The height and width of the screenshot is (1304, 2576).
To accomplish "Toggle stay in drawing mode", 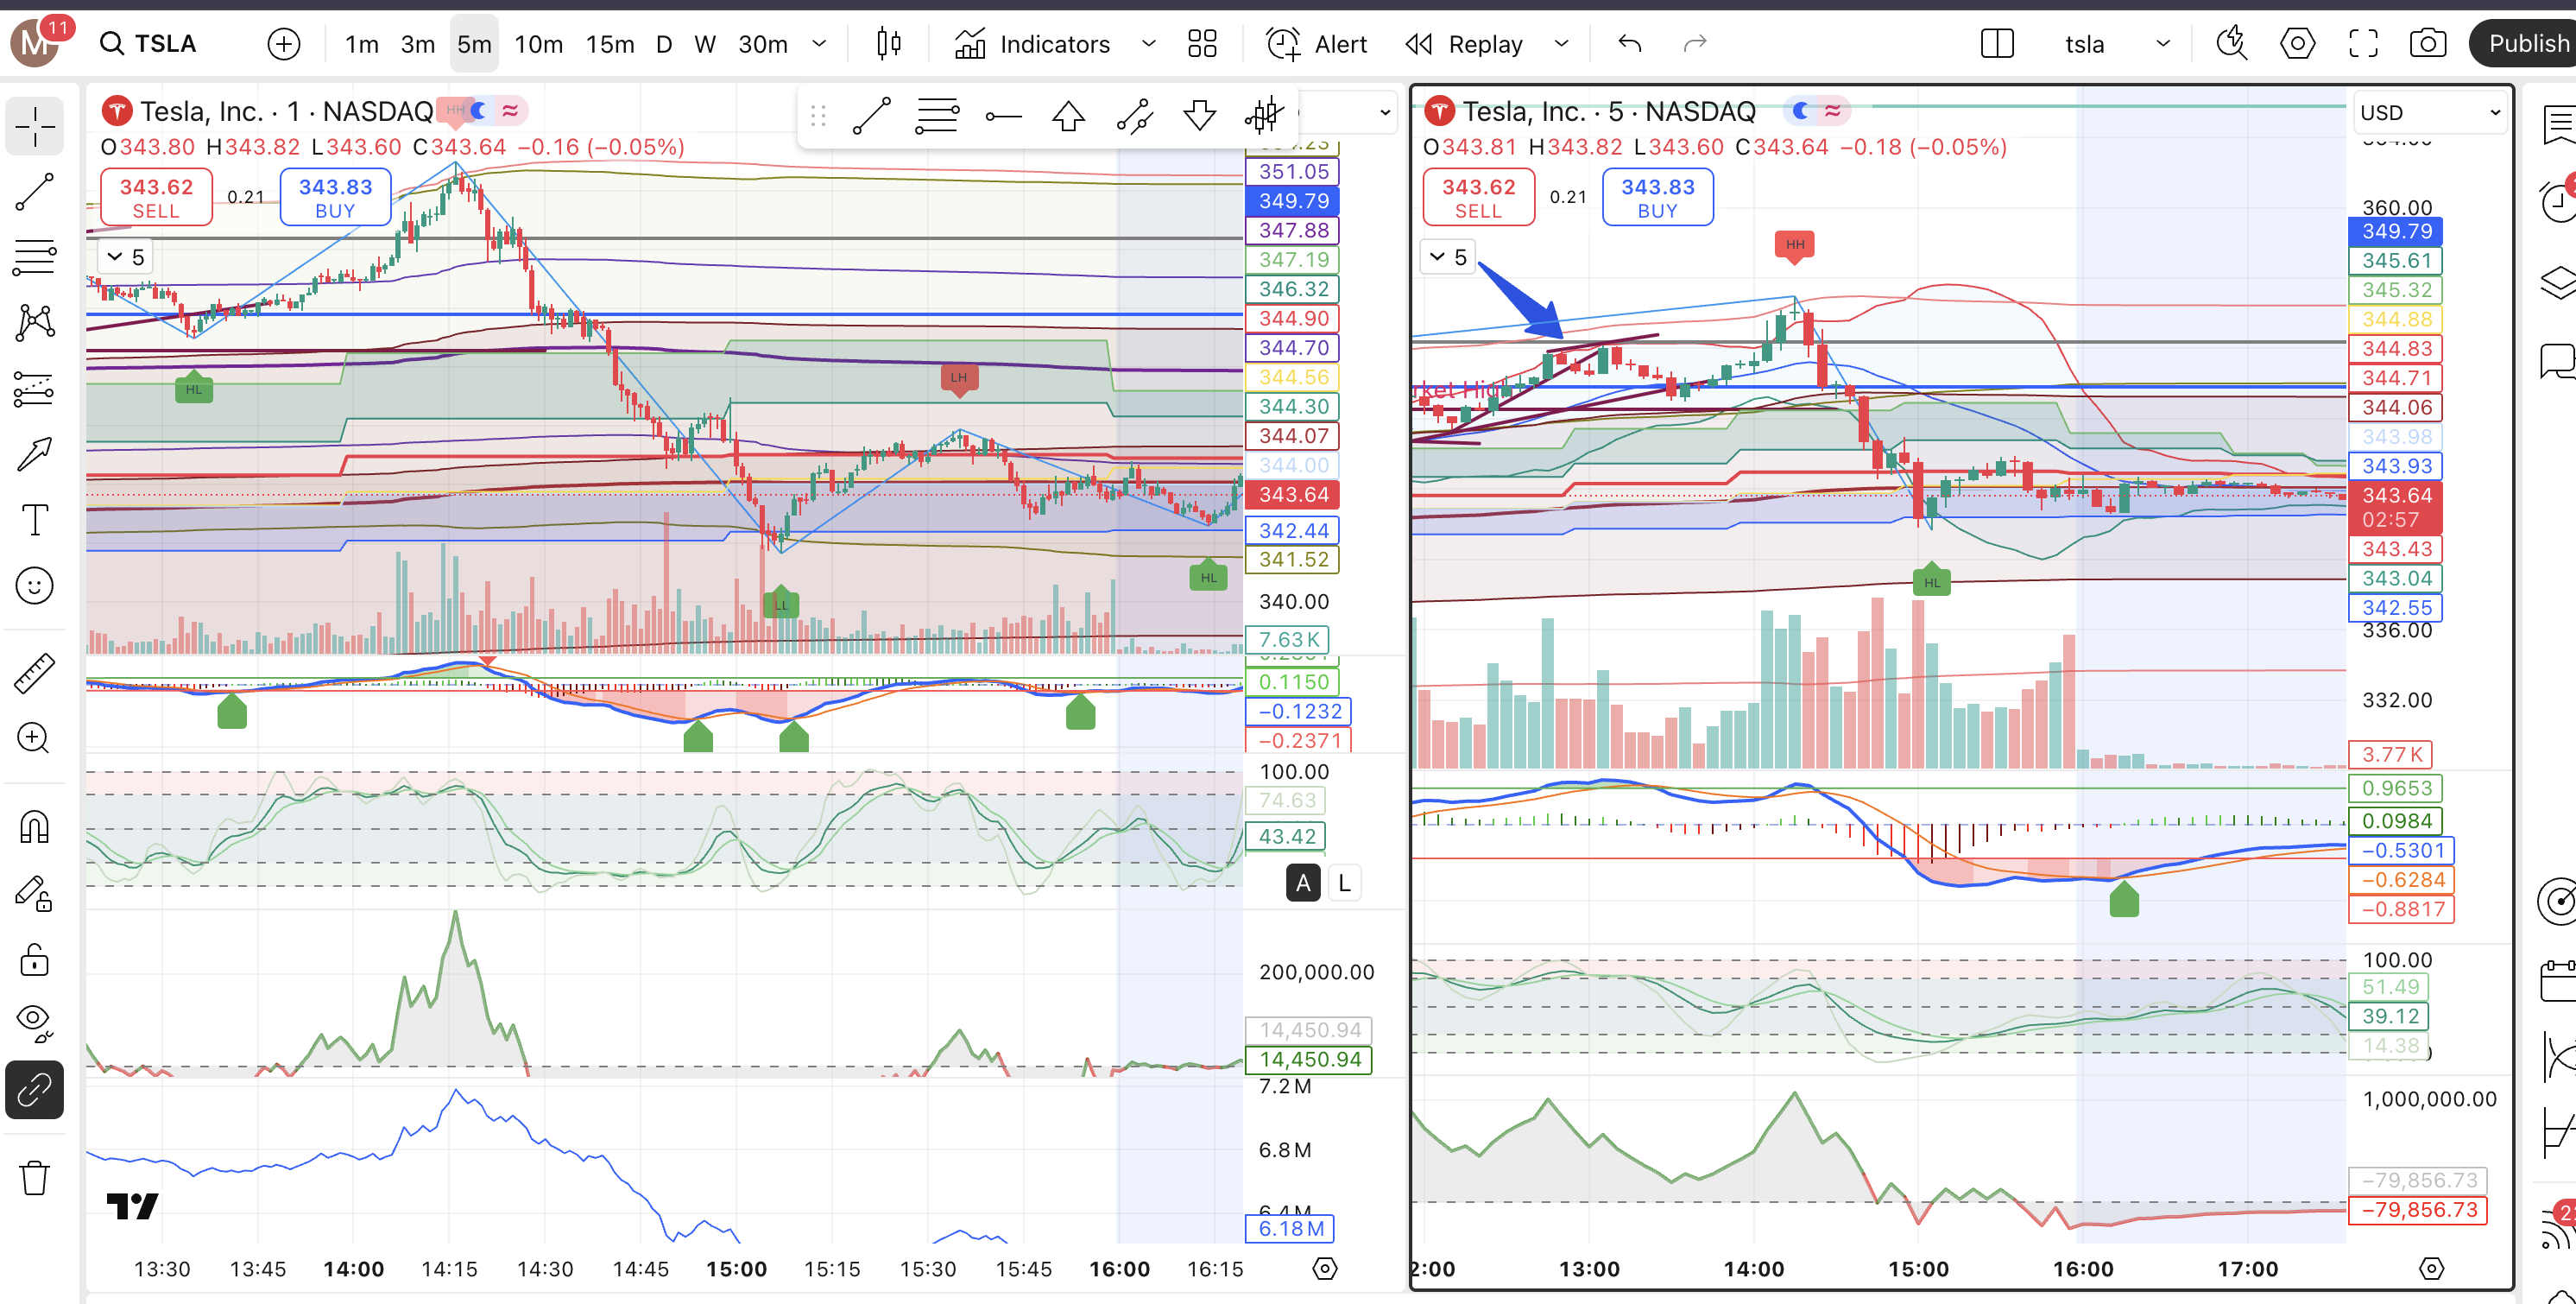I will tap(34, 893).
